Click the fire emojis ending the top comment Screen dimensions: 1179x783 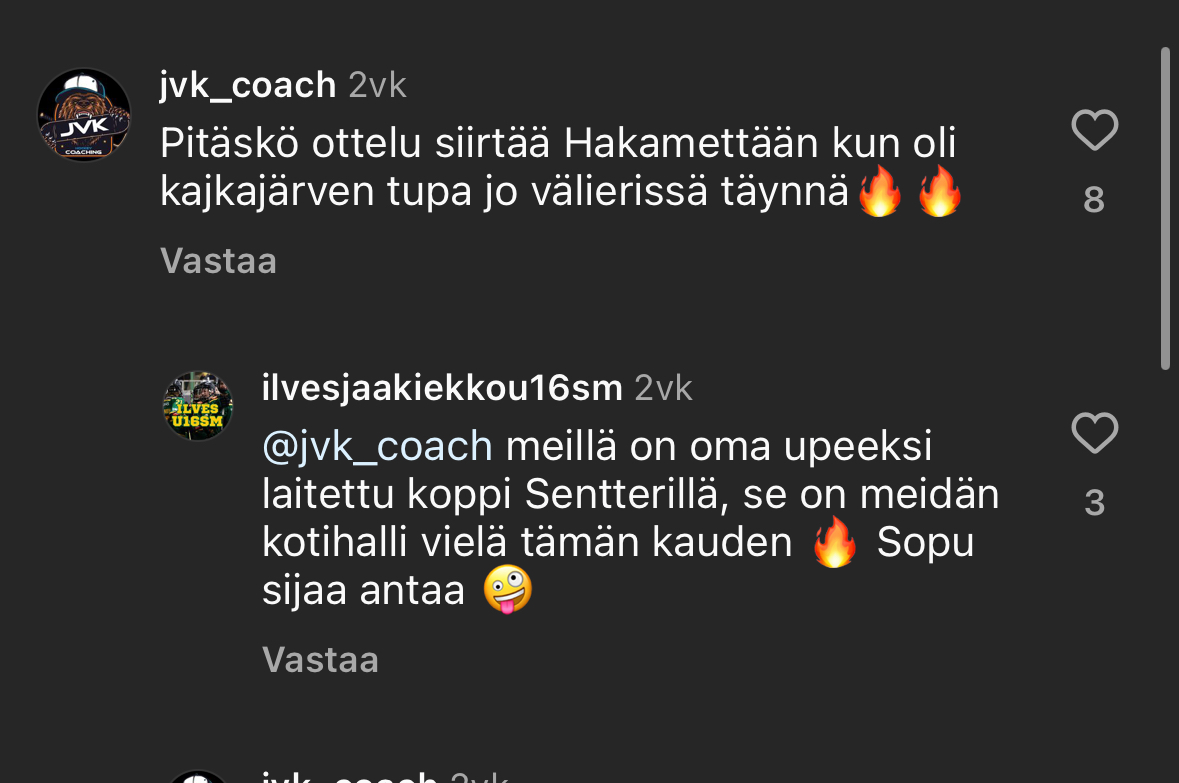point(910,192)
